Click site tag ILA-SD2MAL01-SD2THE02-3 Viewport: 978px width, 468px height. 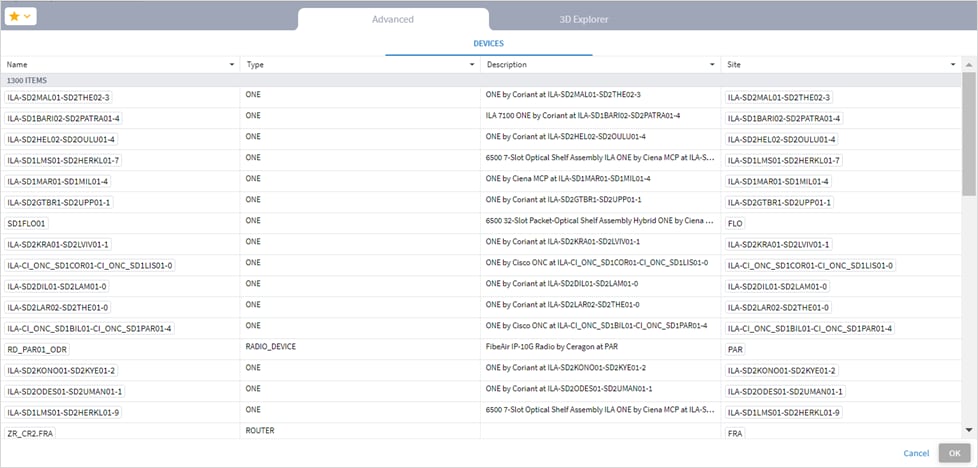[779, 97]
